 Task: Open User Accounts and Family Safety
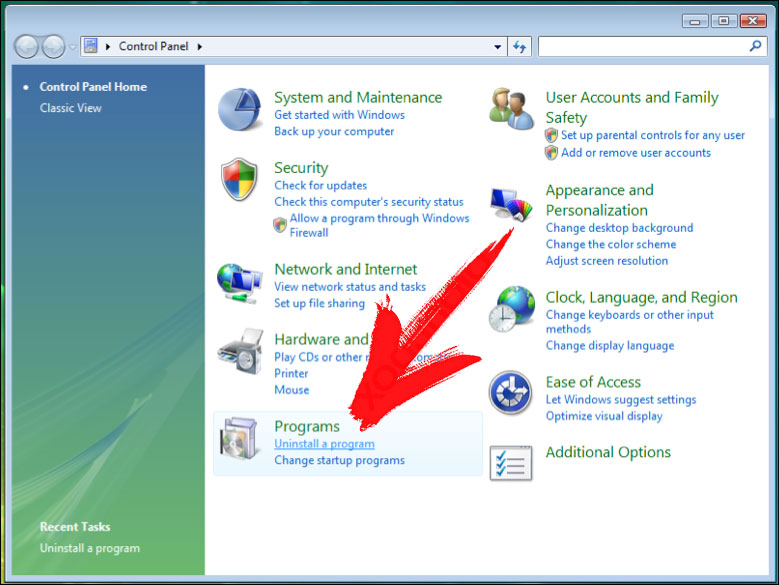click(x=632, y=107)
